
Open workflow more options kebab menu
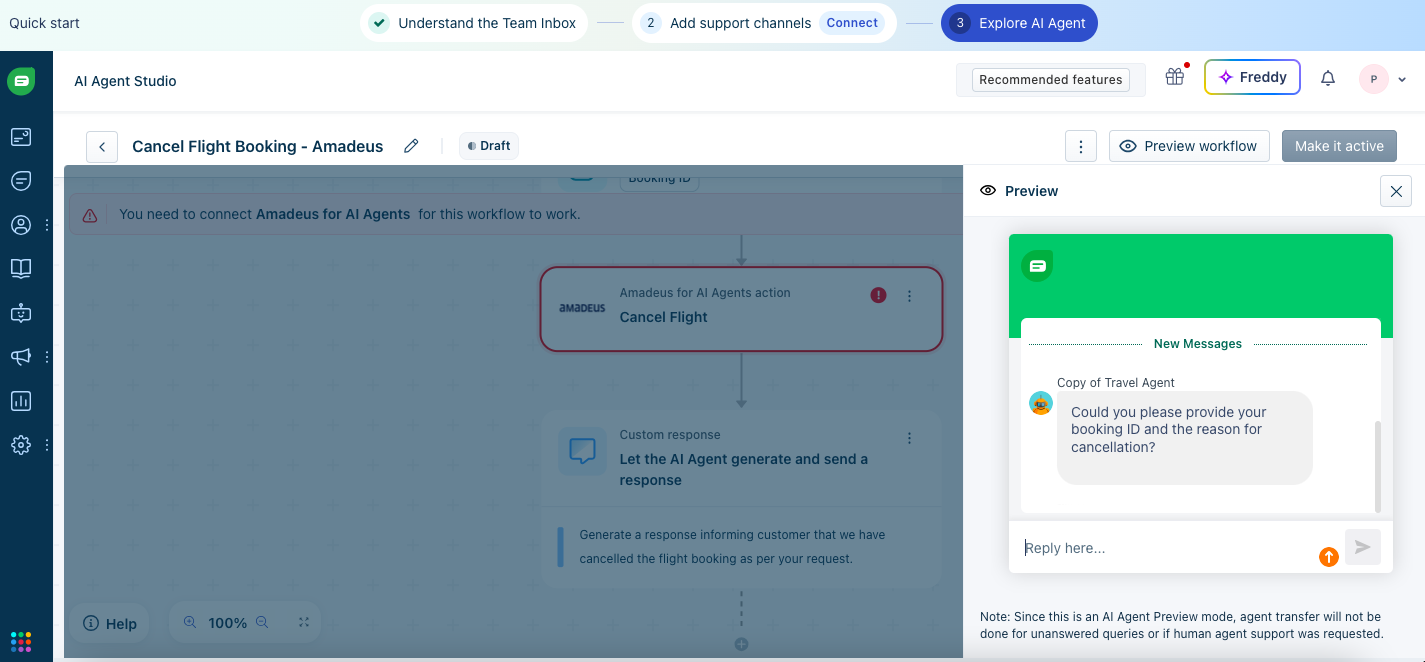1081,146
